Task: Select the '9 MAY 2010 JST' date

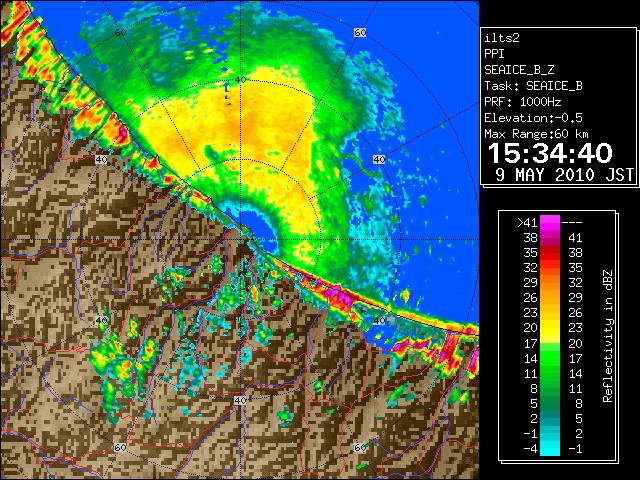Action: tap(565, 175)
